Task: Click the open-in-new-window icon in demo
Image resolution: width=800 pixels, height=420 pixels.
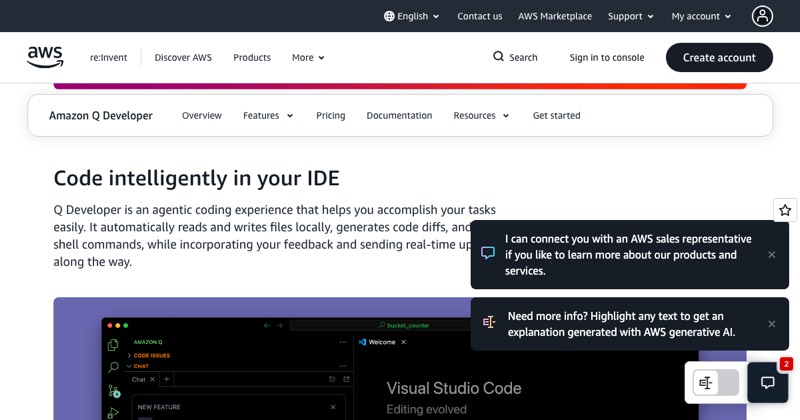Action: [346, 379]
